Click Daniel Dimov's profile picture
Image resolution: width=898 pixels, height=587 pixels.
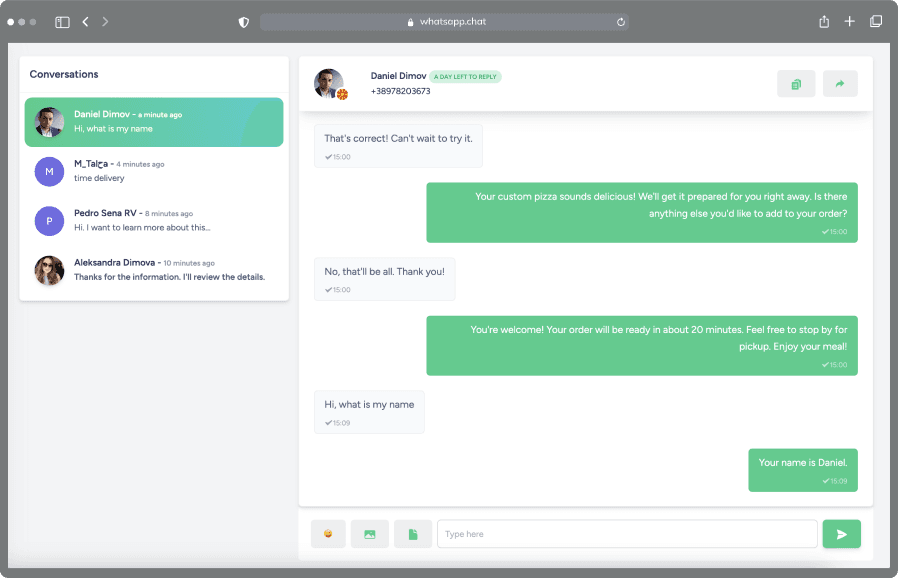coord(328,83)
